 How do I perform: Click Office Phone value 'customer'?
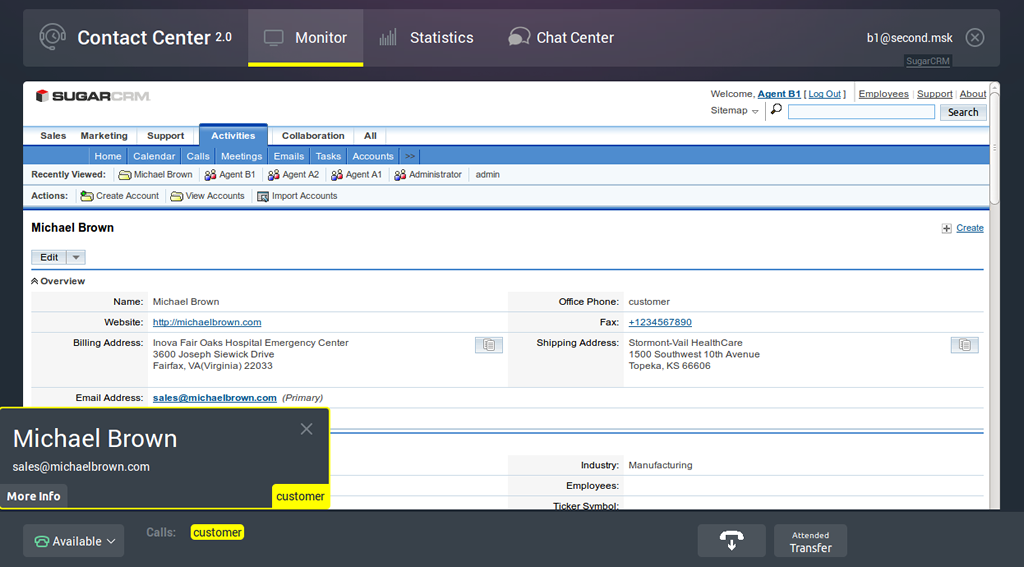point(648,302)
